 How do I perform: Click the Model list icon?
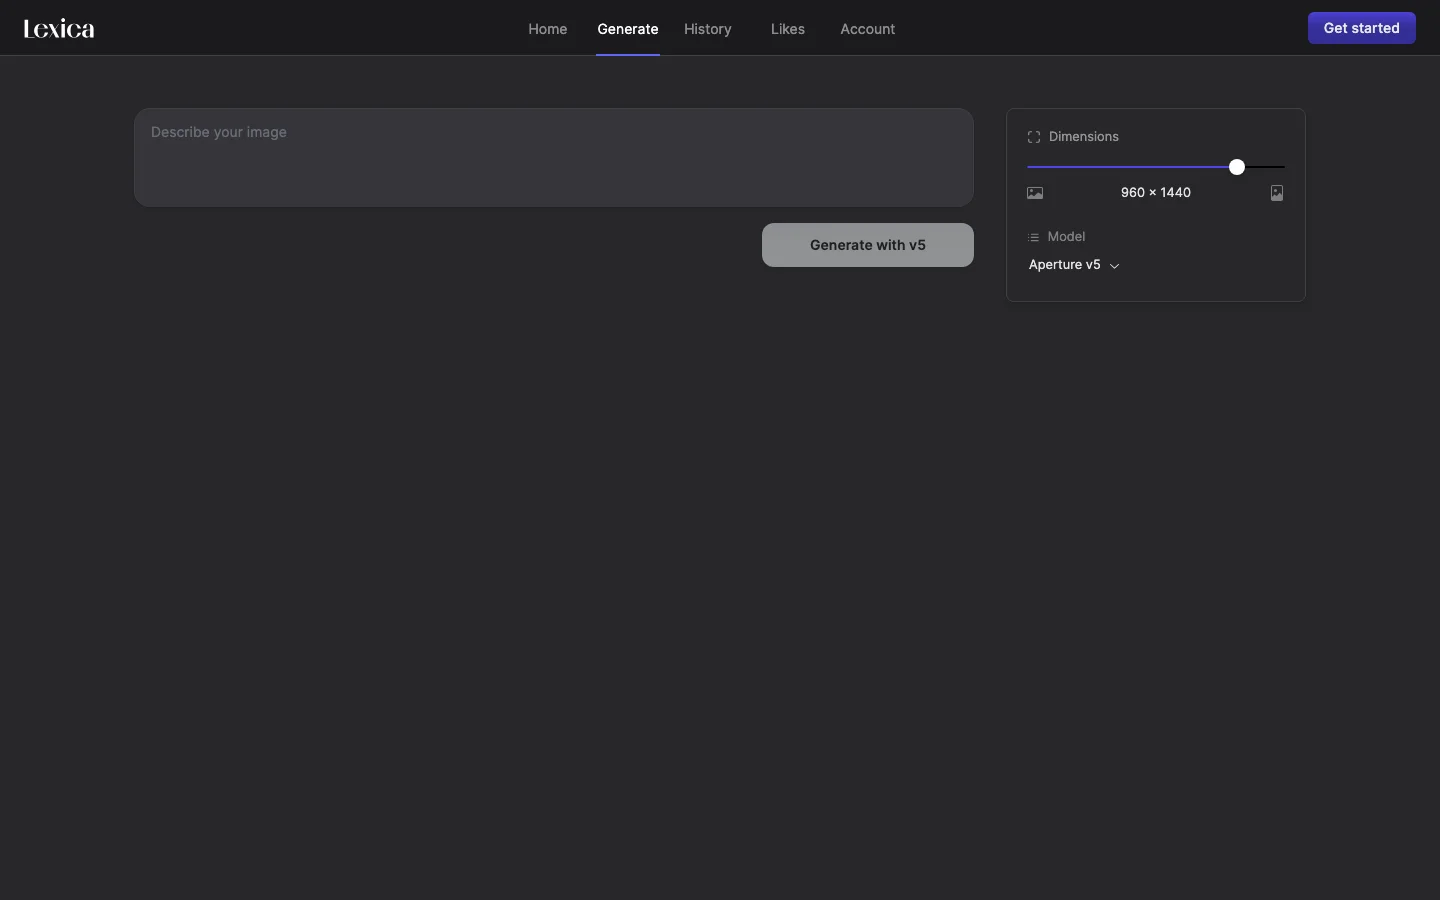[1033, 237]
